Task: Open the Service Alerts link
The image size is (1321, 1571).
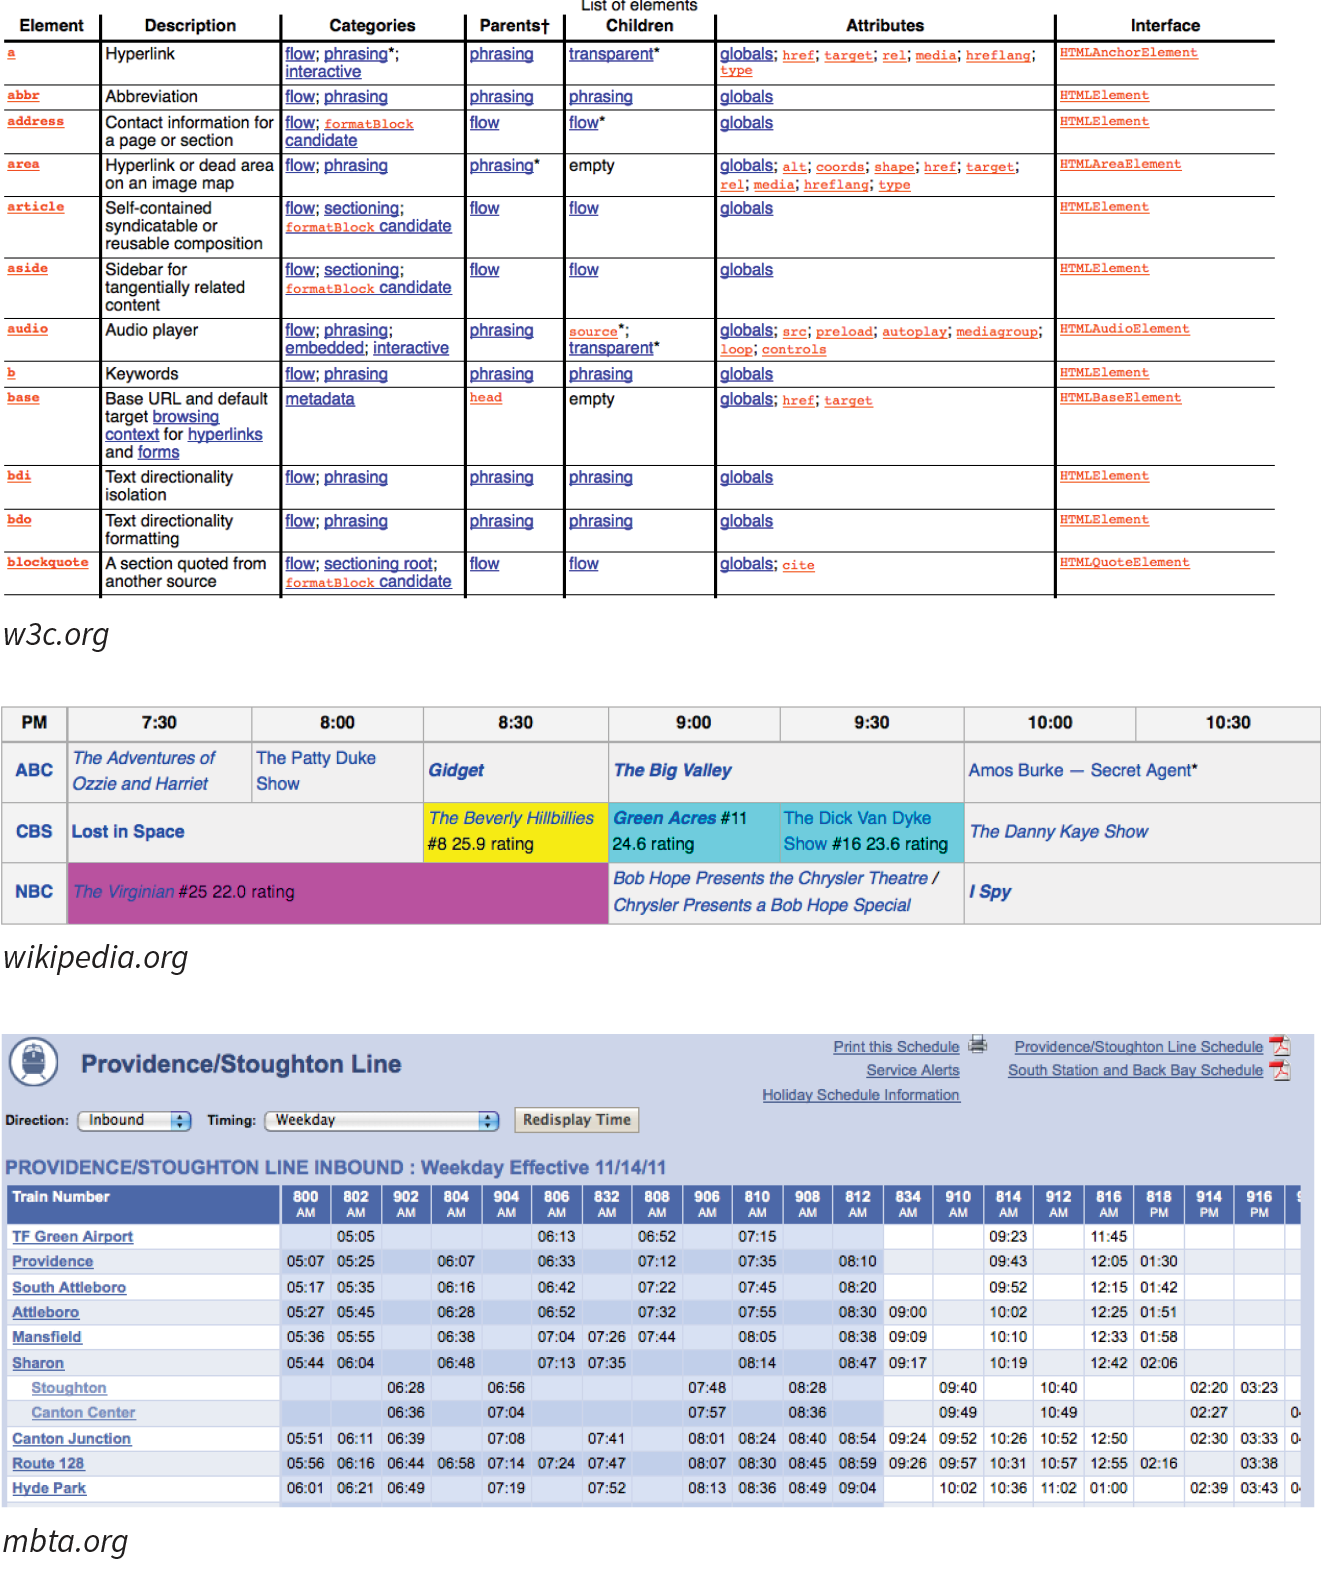Action: [913, 1071]
